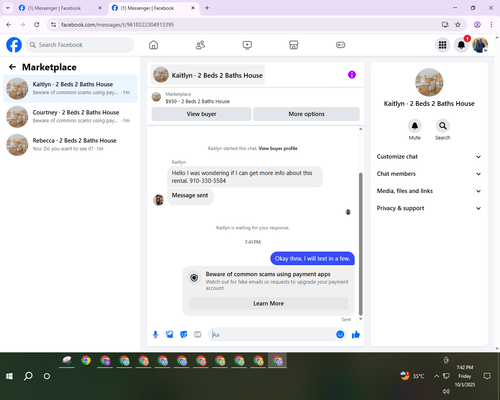
Task: Bookmark this page with star icon
Action: [x=458, y=25]
